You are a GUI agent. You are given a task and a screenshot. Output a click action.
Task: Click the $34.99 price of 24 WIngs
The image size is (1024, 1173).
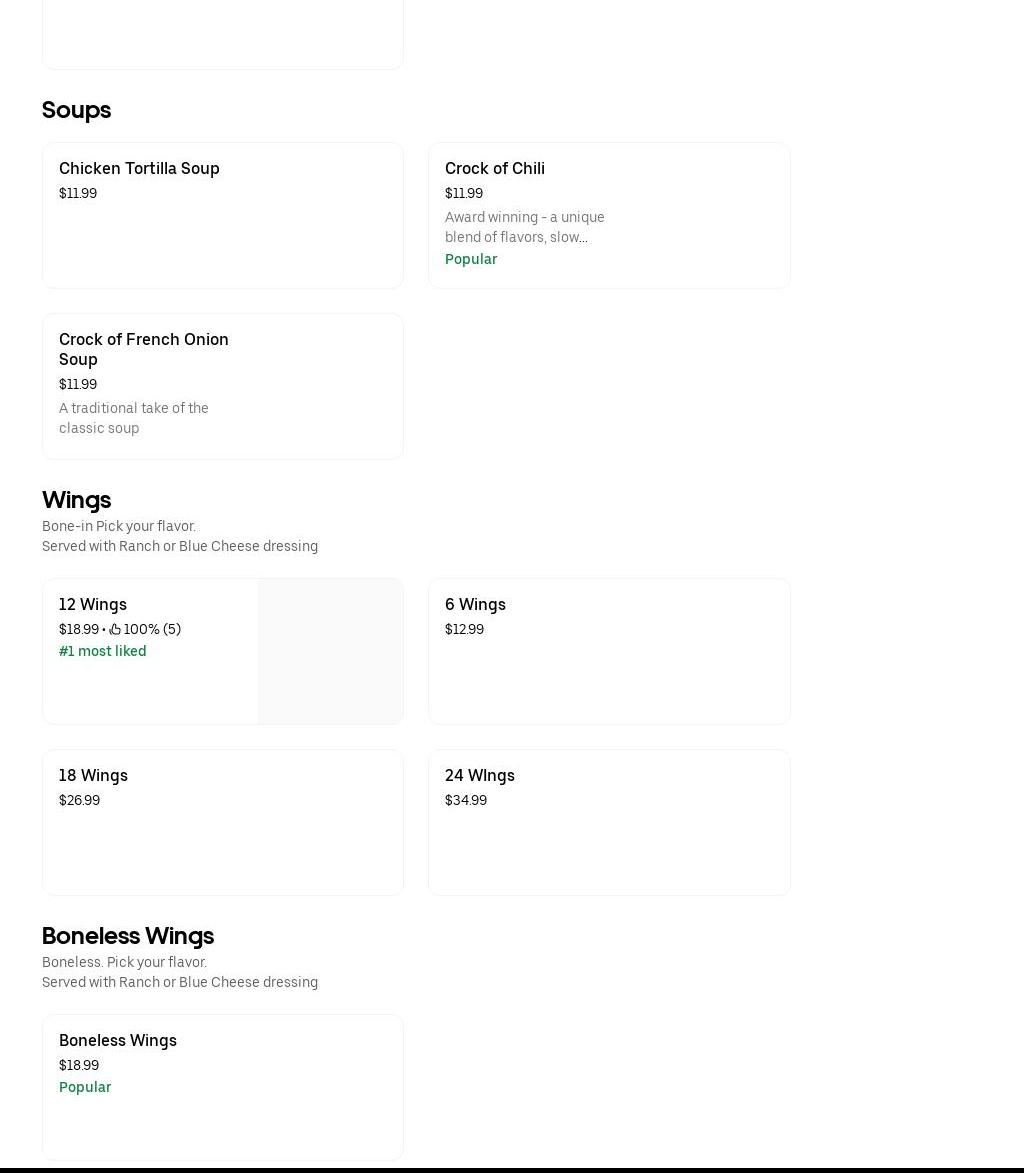[466, 800]
